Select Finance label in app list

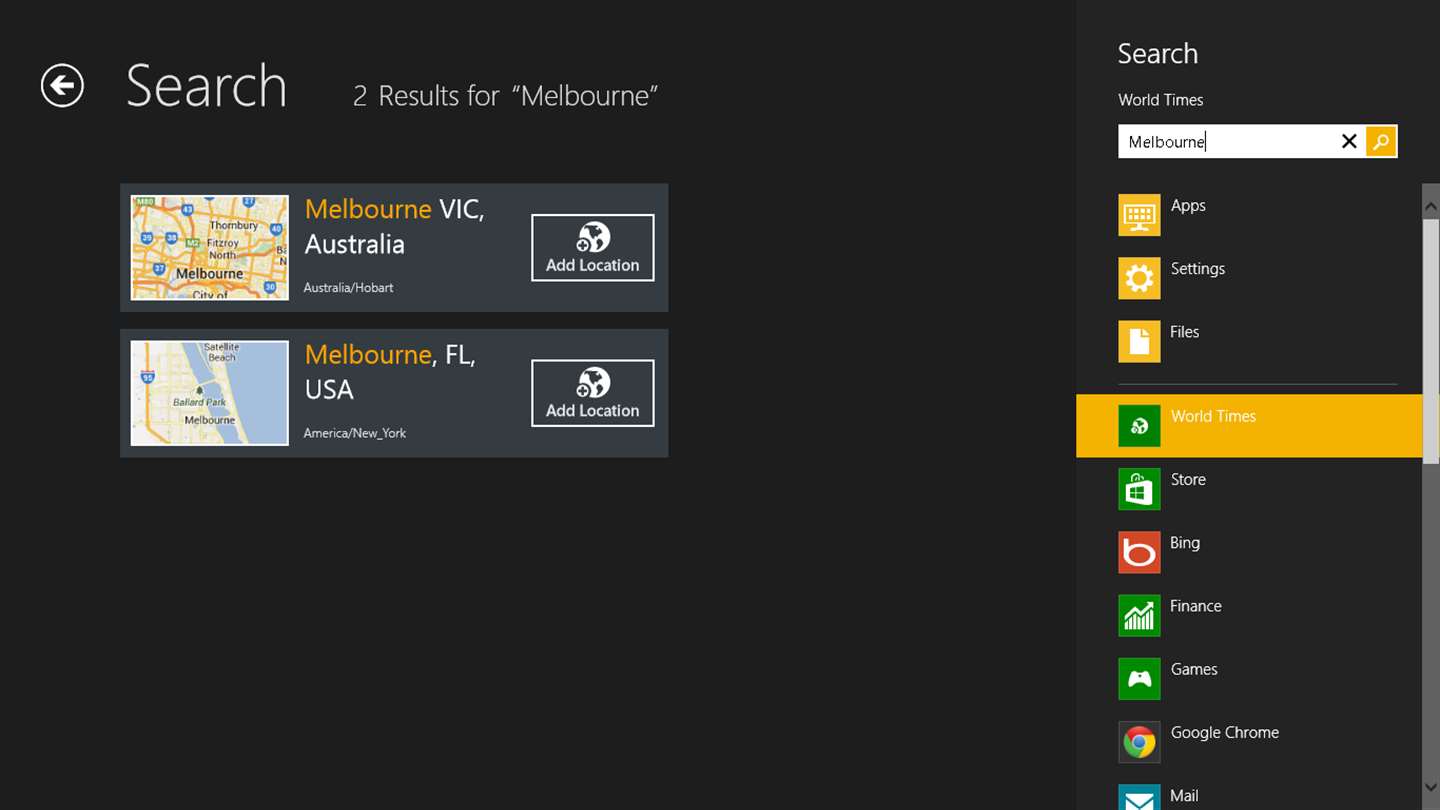1195,606
